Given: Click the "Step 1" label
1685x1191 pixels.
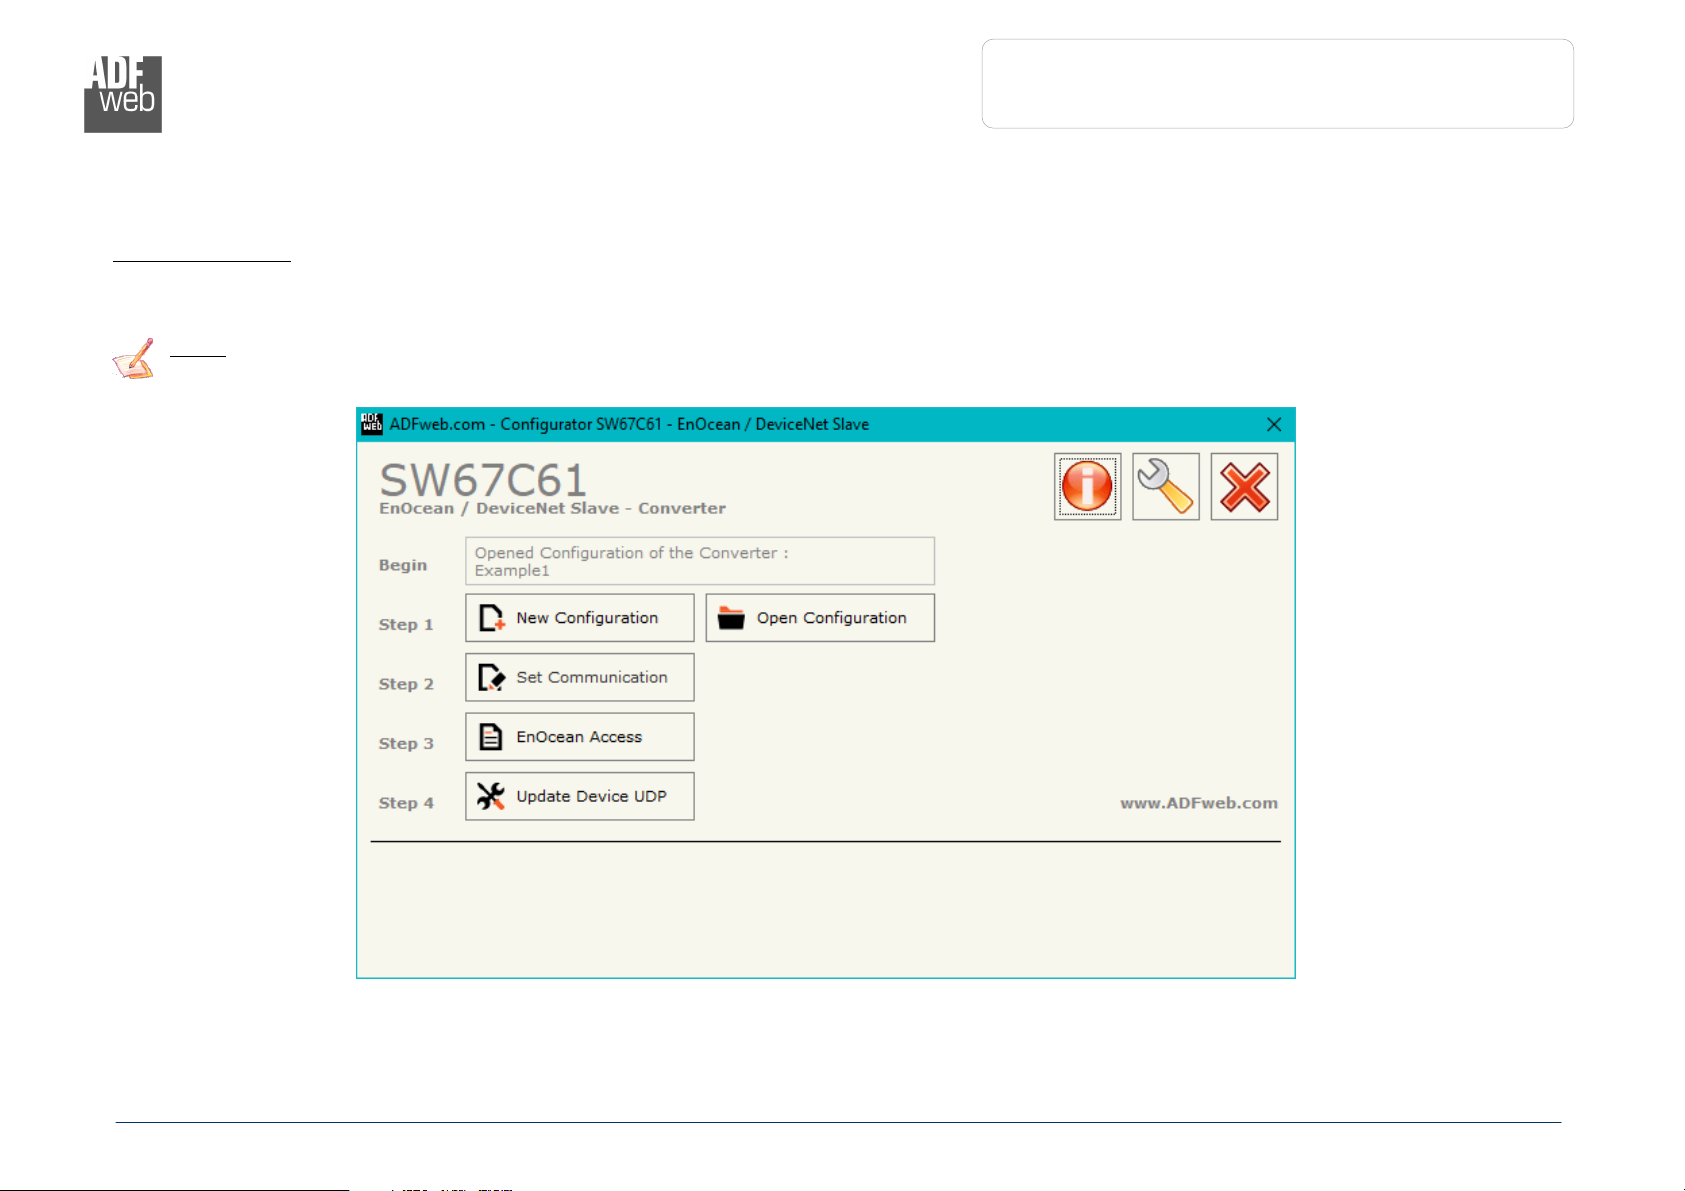Looking at the screenshot, I should pyautogui.click(x=406, y=625).
